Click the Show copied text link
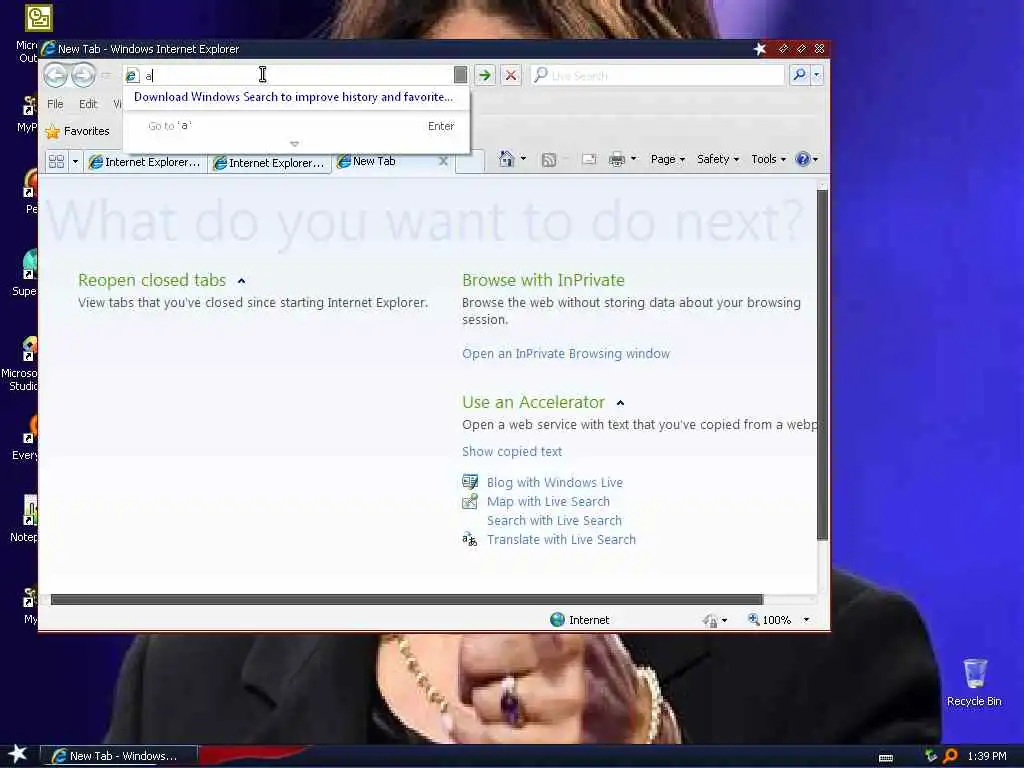1024x768 pixels. [x=512, y=451]
